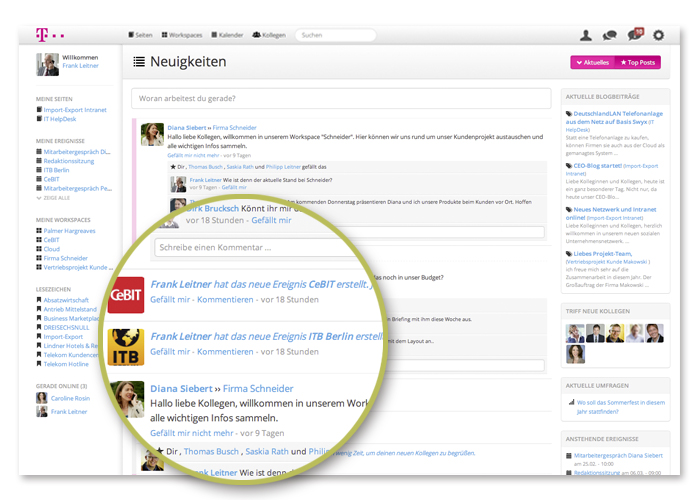Image resolution: width=700 pixels, height=500 pixels.
Task: Open Palmer Hargreaves workspace
Action: coord(69,231)
